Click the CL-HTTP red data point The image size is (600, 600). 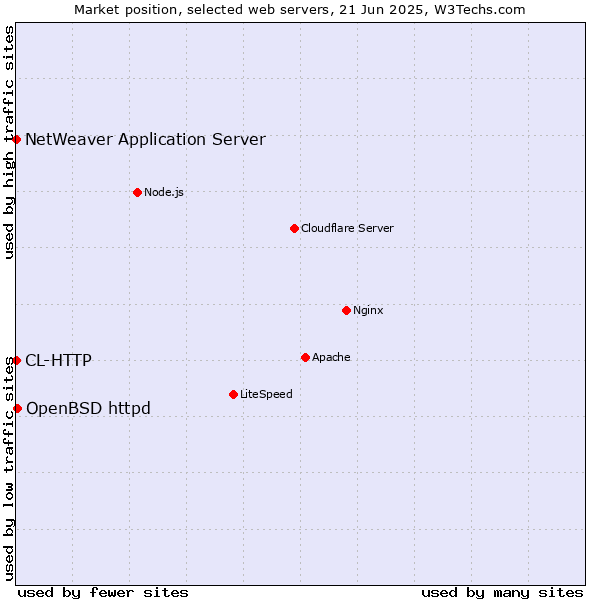click(16, 360)
